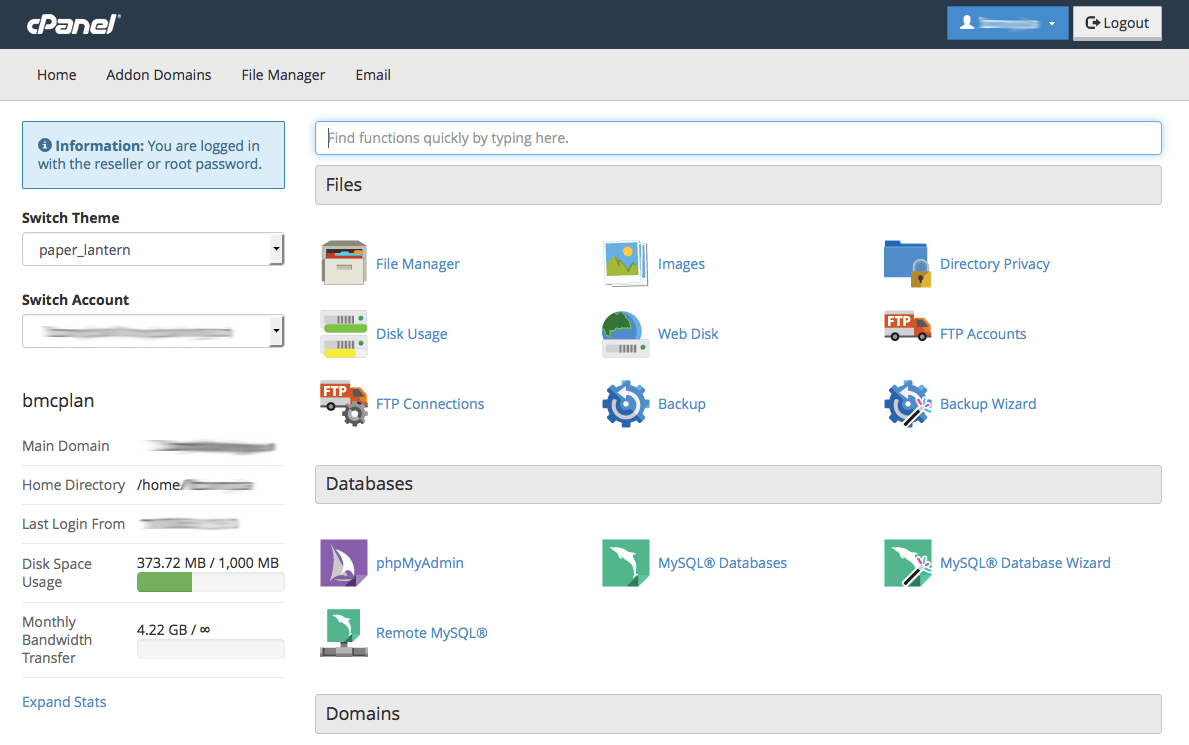Select Email in the top navigation
Screen dimensions: 1189x745
(373, 75)
